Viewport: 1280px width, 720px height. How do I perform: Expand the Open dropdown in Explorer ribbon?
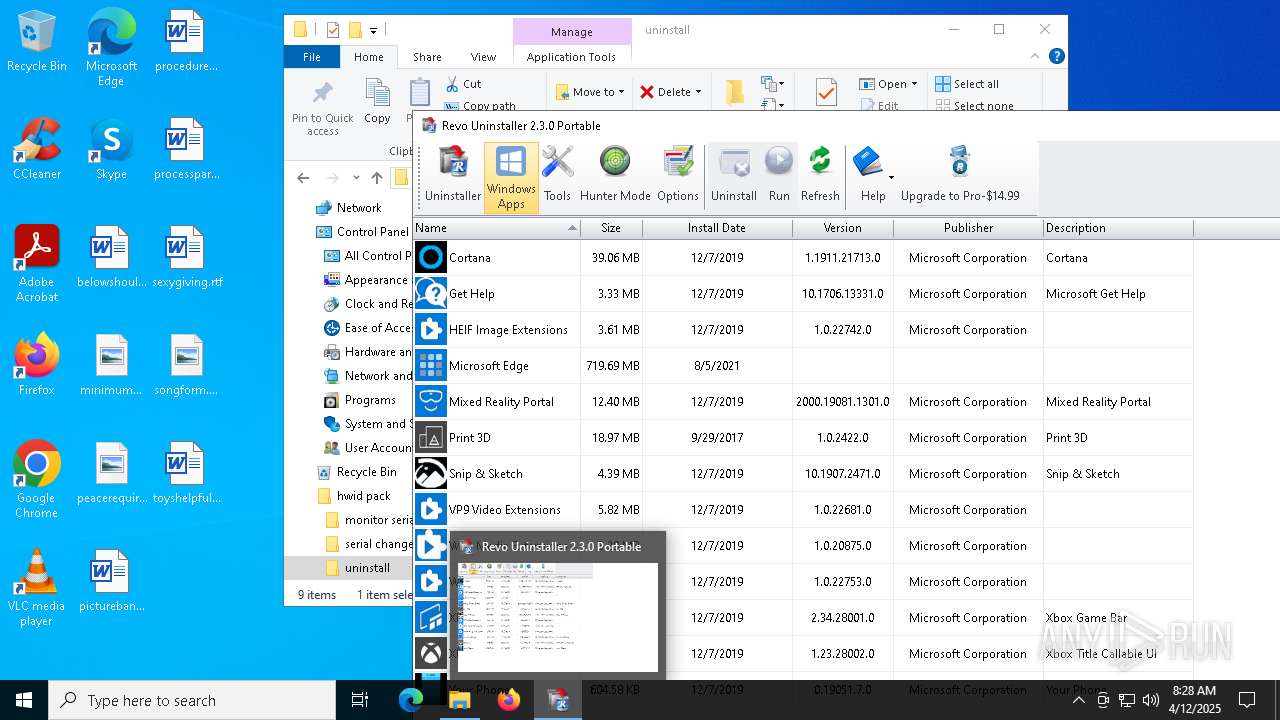click(x=914, y=84)
